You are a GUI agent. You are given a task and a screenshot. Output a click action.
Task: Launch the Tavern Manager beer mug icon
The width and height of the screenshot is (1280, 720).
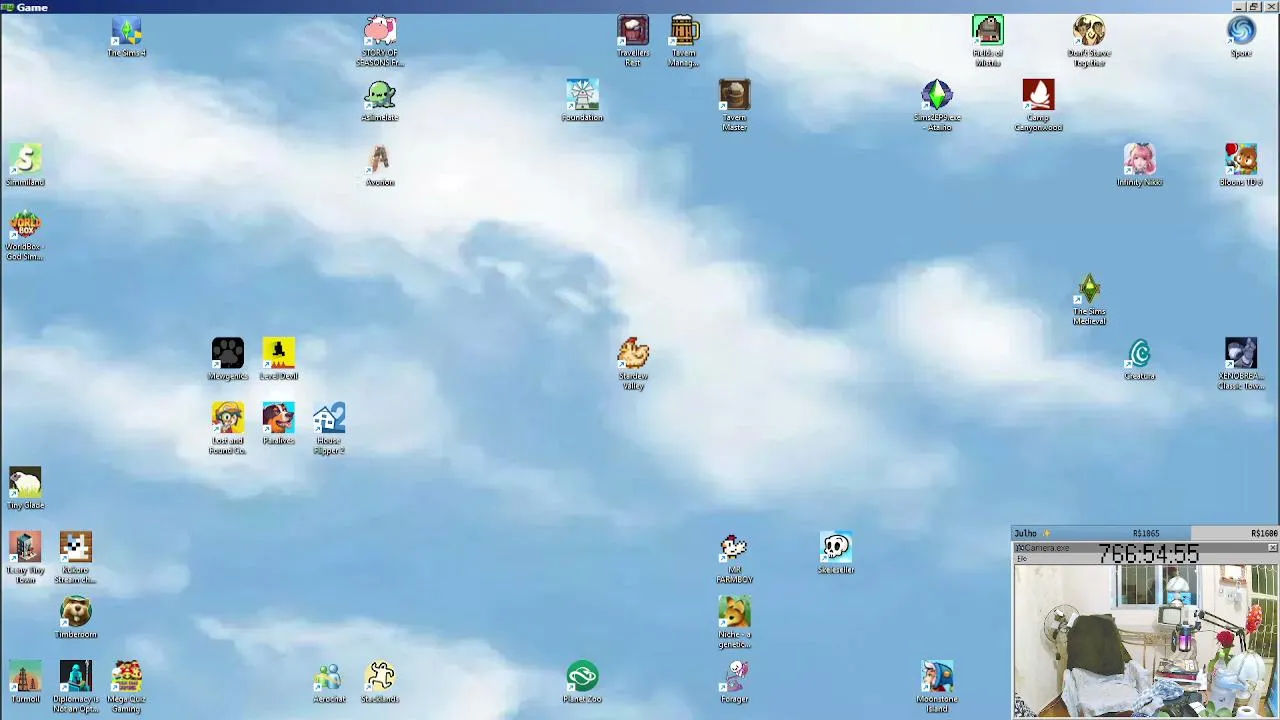(684, 31)
